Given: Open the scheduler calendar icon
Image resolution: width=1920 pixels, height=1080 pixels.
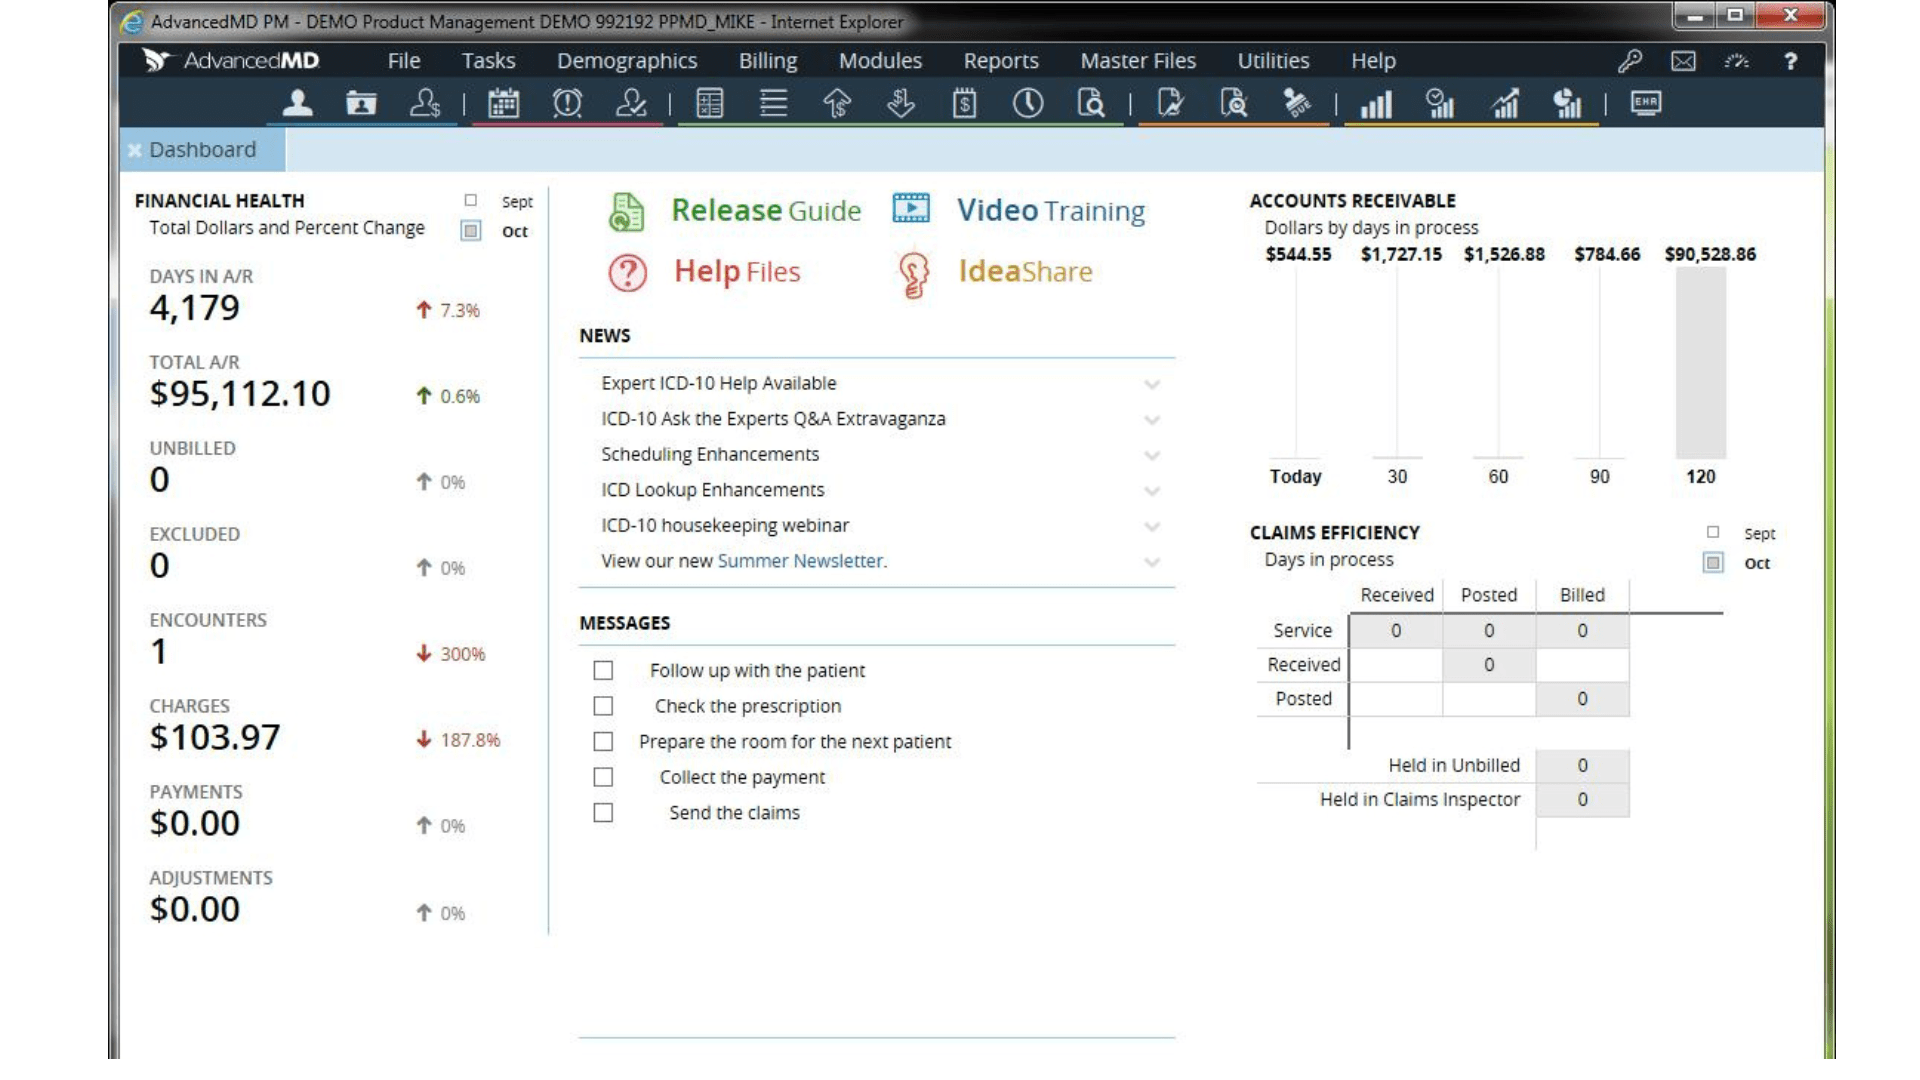Looking at the screenshot, I should tap(503, 103).
